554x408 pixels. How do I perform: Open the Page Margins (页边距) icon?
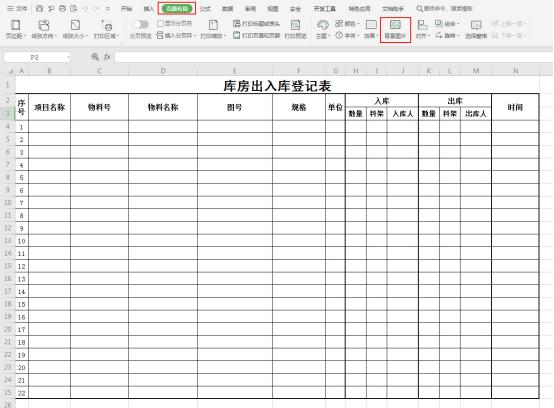point(16,25)
